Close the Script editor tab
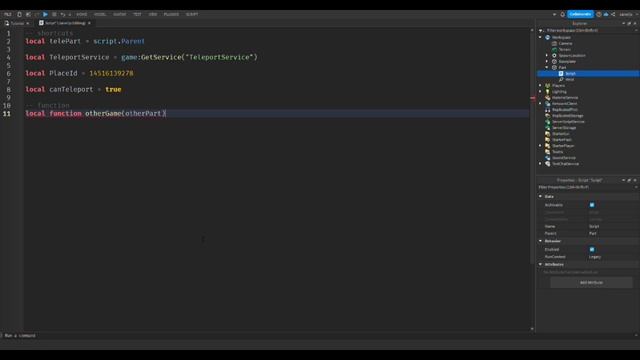The height and width of the screenshot is (360, 640). coord(89,23)
